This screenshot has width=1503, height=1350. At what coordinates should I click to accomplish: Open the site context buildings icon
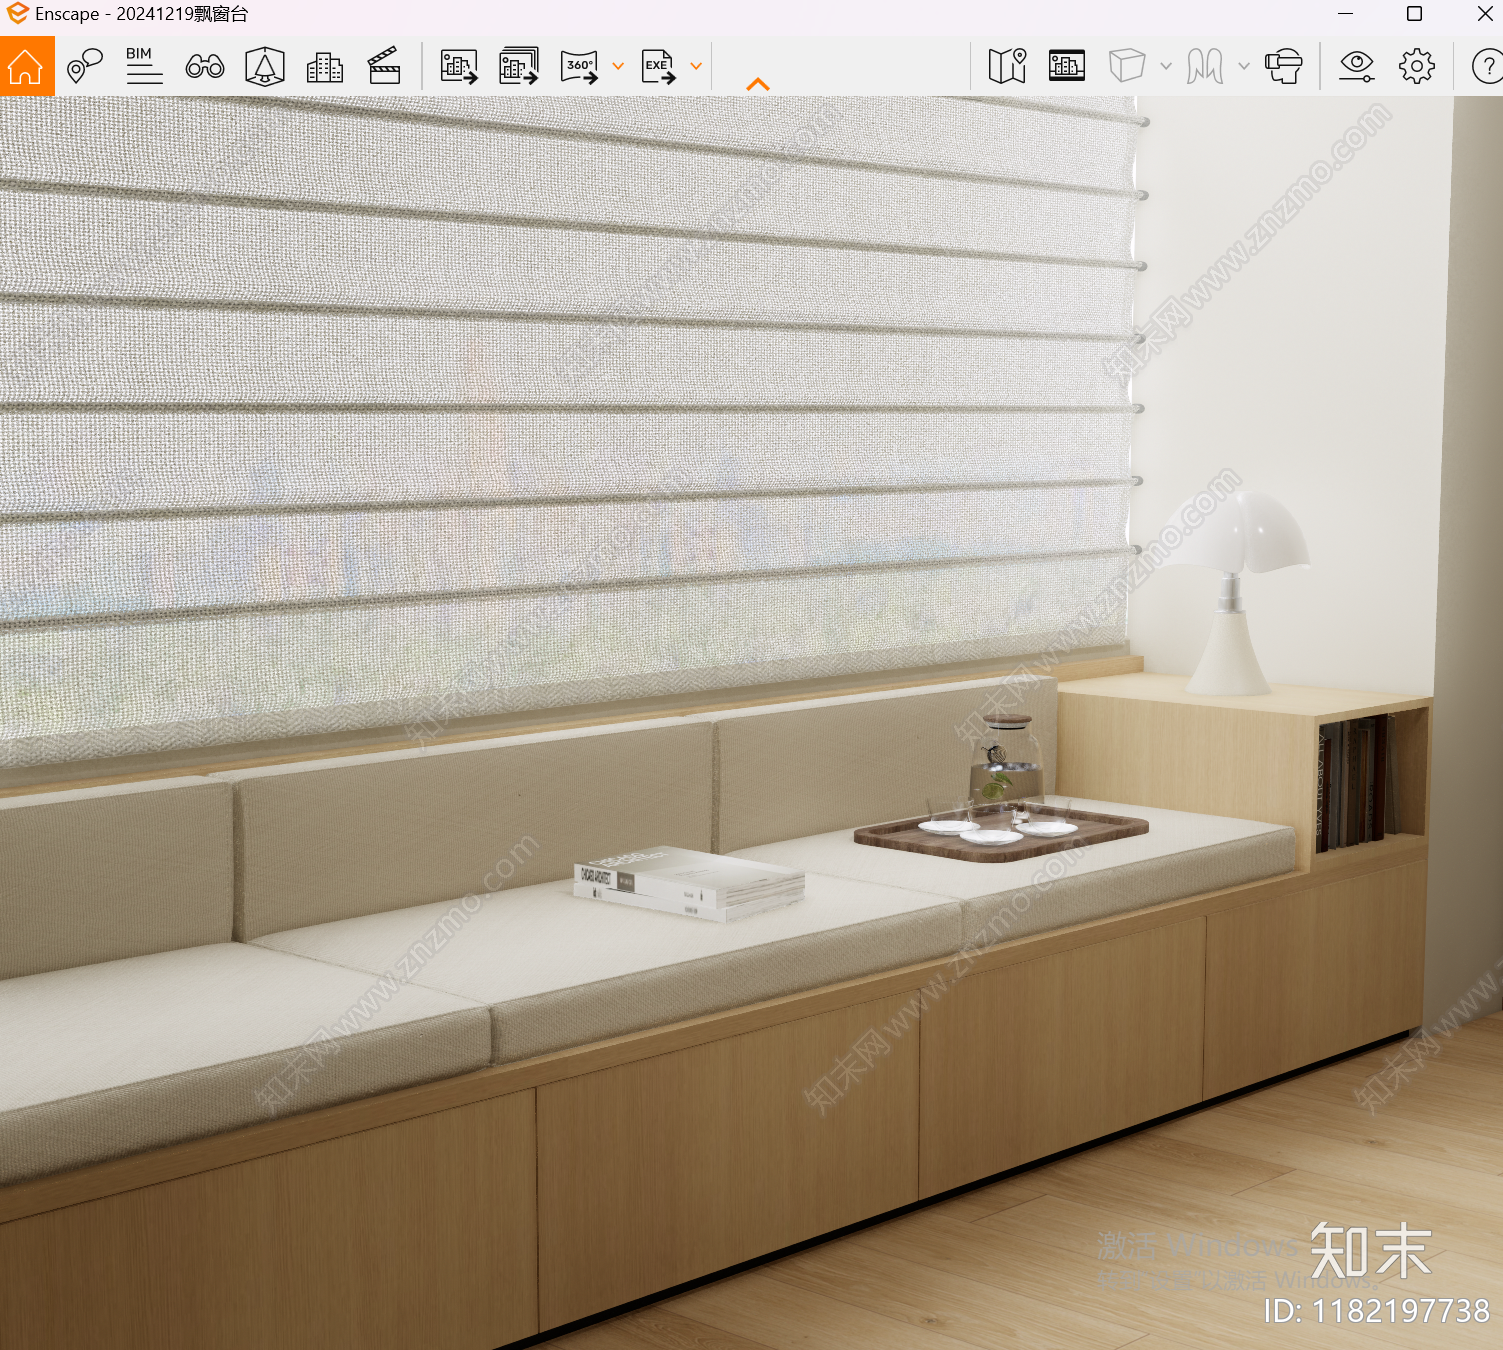[324, 67]
